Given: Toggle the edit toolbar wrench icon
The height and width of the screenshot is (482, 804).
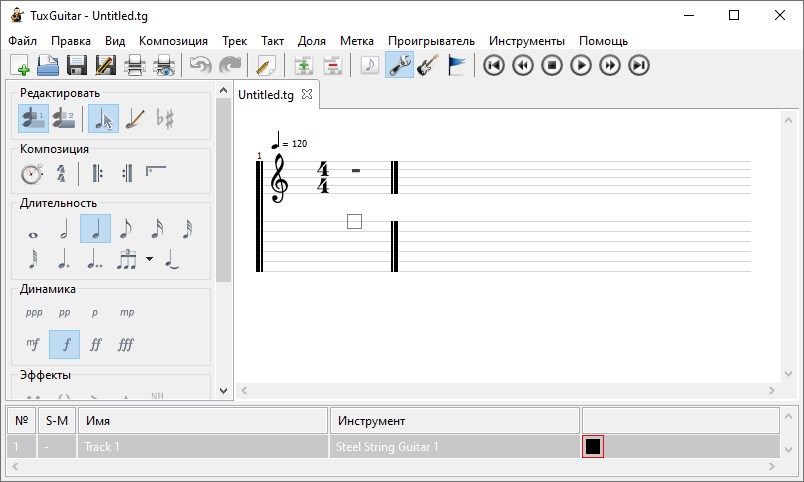Looking at the screenshot, I should point(399,66).
